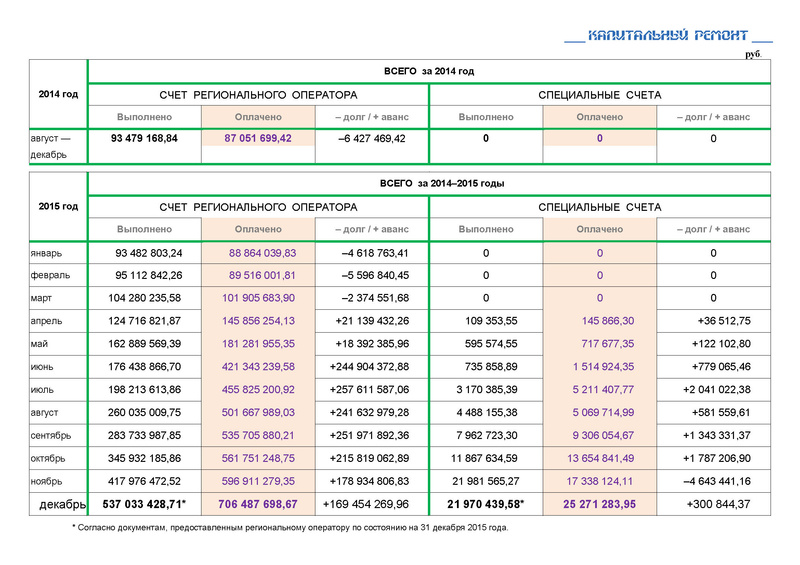Click the '2014 год' row header

coord(58,94)
